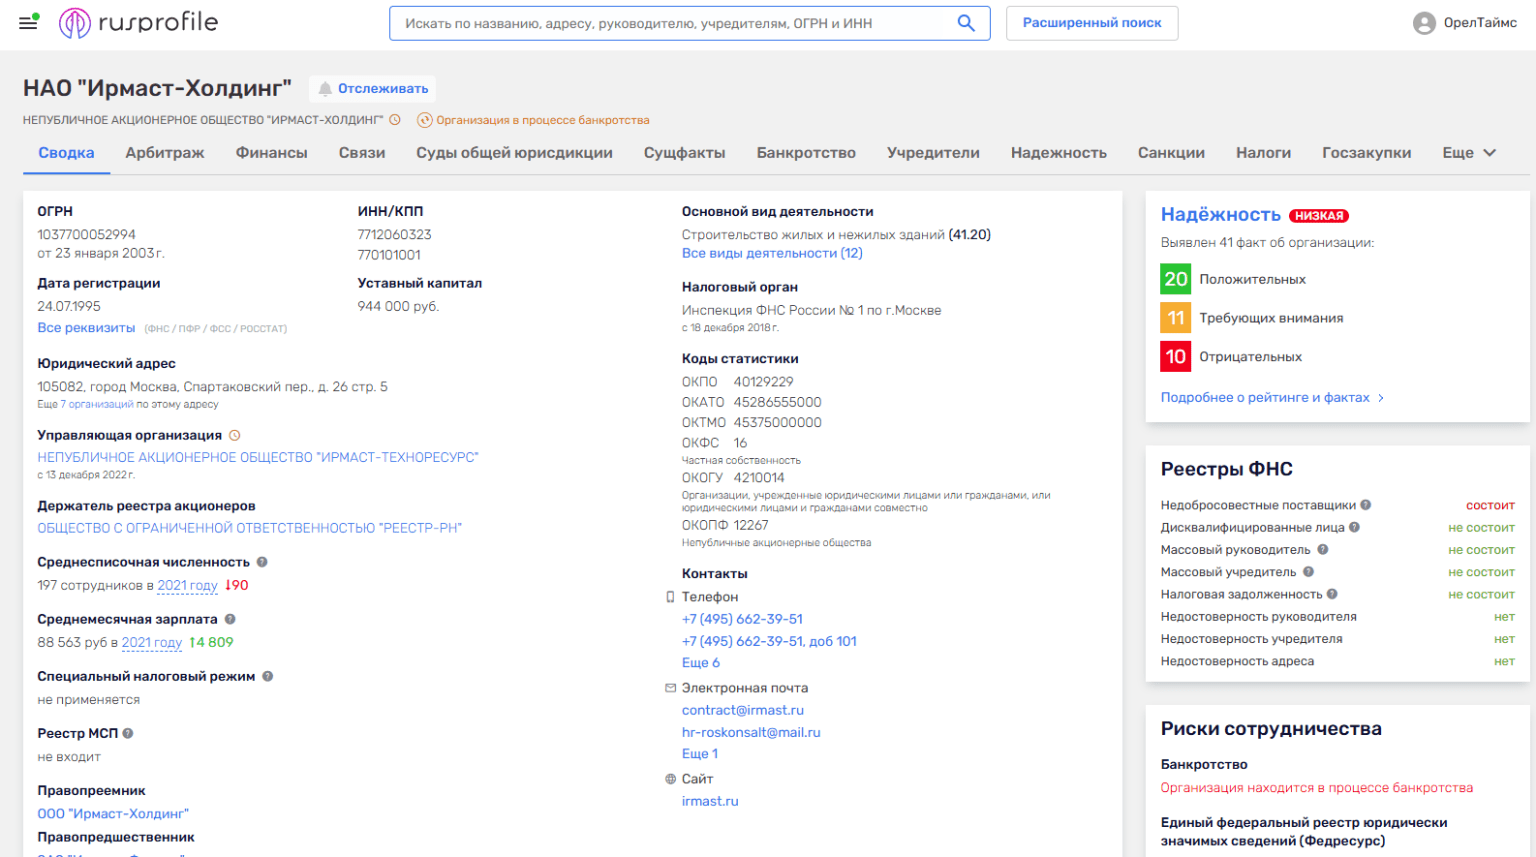1536x857 pixels.
Task: Show help for Массовый руководитель
Action: click(1323, 549)
